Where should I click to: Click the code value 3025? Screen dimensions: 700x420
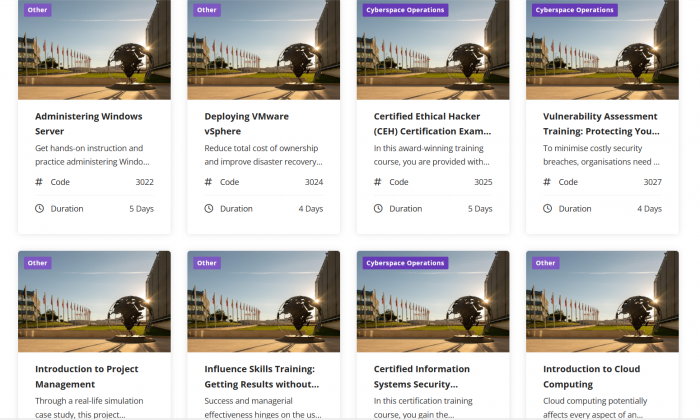483,182
